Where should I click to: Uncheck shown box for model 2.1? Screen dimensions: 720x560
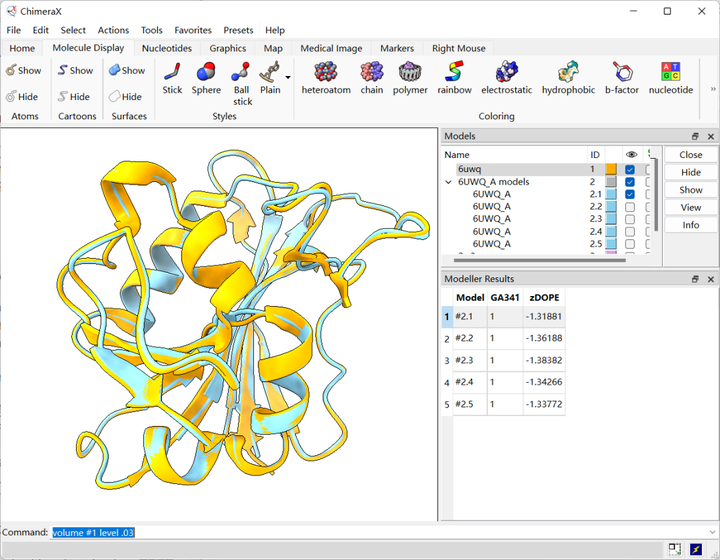click(x=630, y=195)
